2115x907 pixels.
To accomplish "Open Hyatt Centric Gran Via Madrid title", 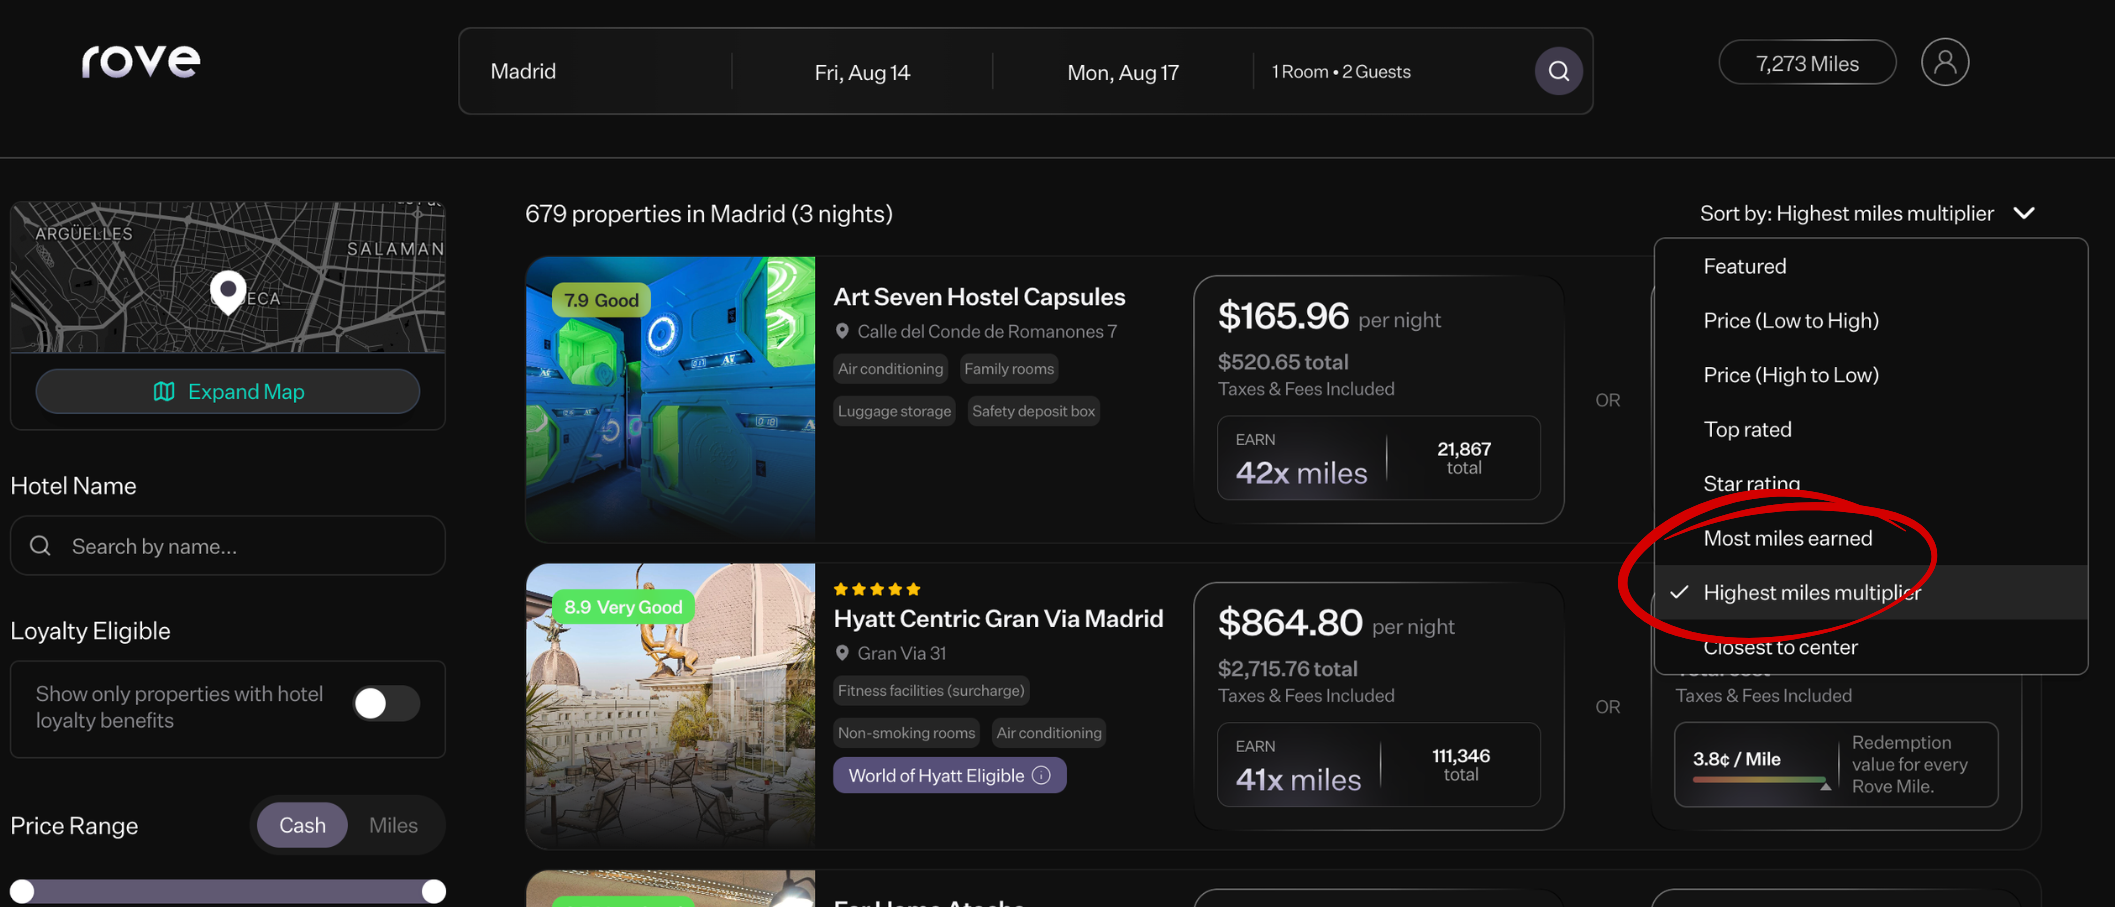I will tap(998, 619).
